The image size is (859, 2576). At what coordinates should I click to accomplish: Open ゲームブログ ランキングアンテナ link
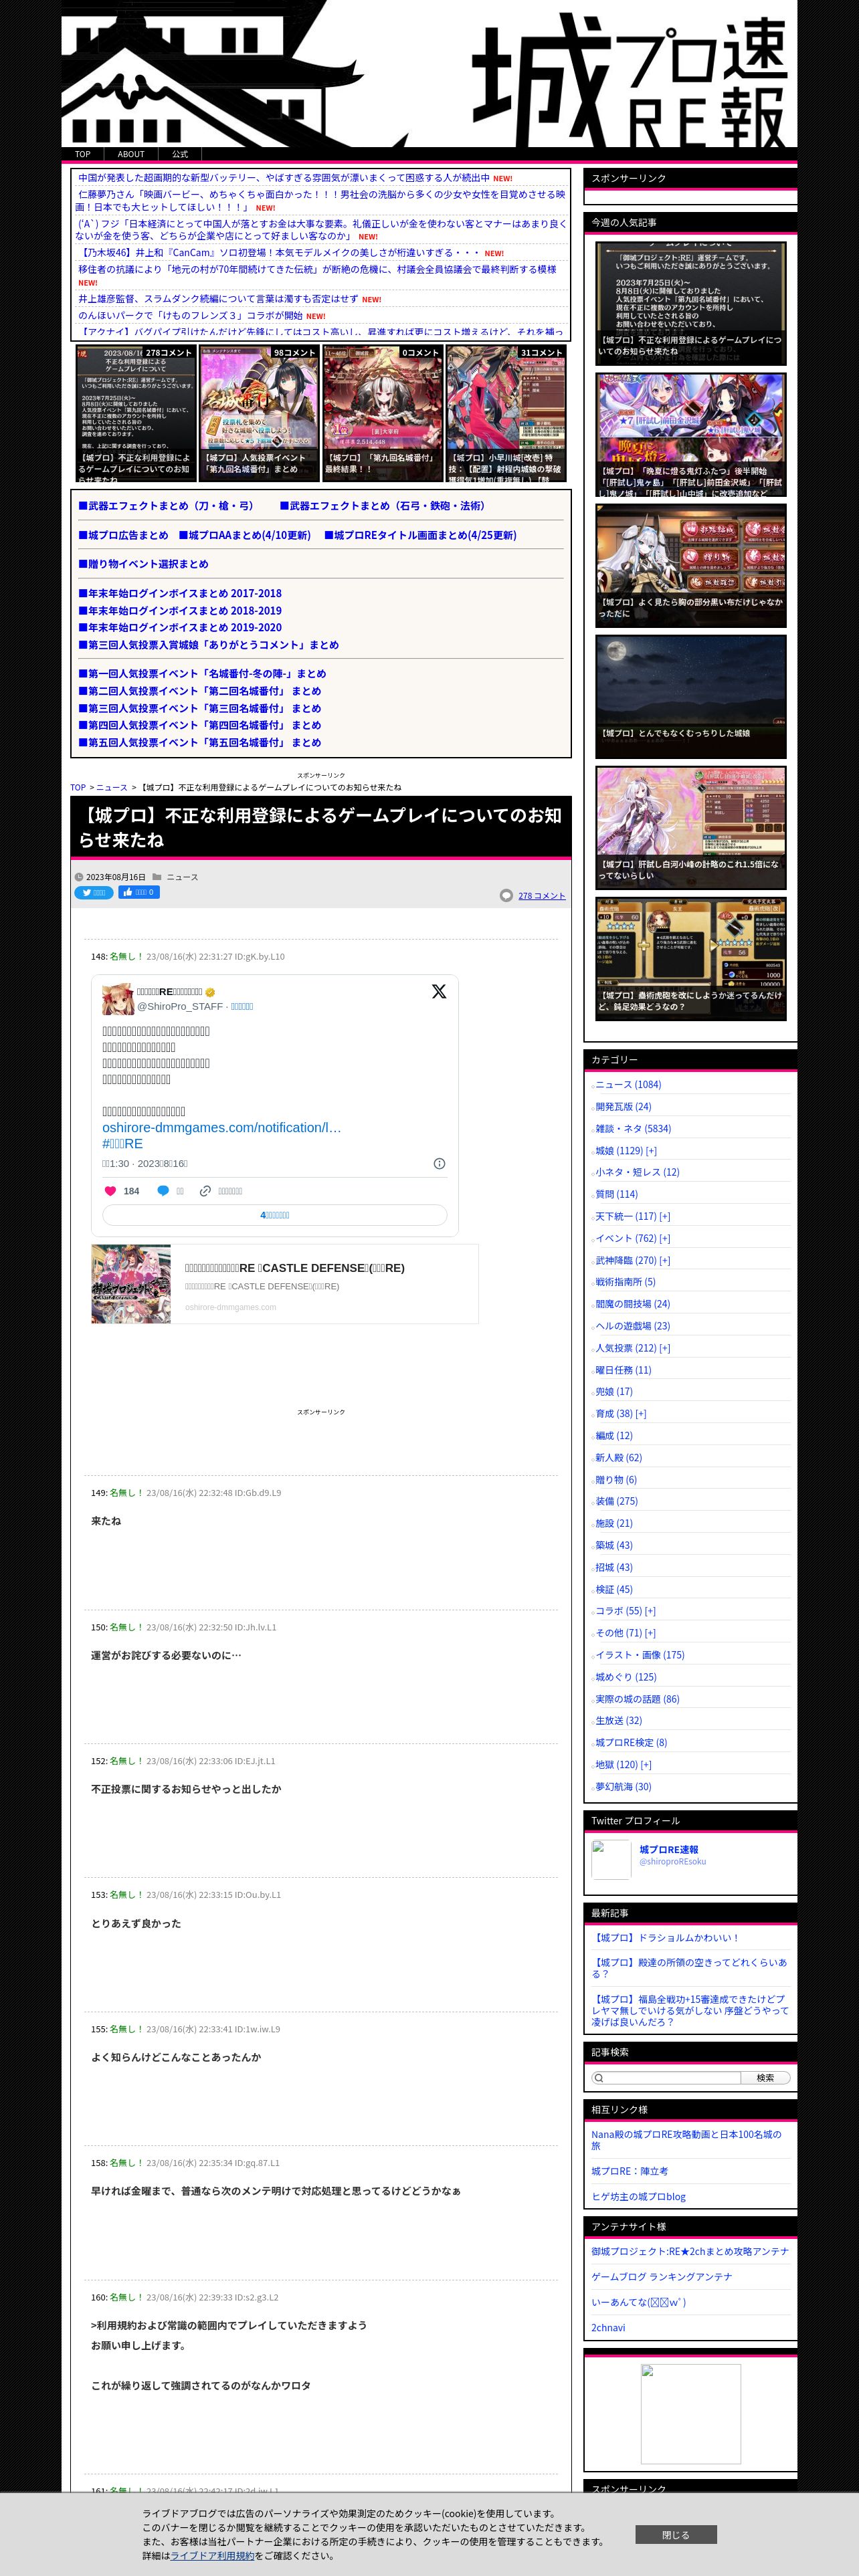click(x=661, y=2276)
